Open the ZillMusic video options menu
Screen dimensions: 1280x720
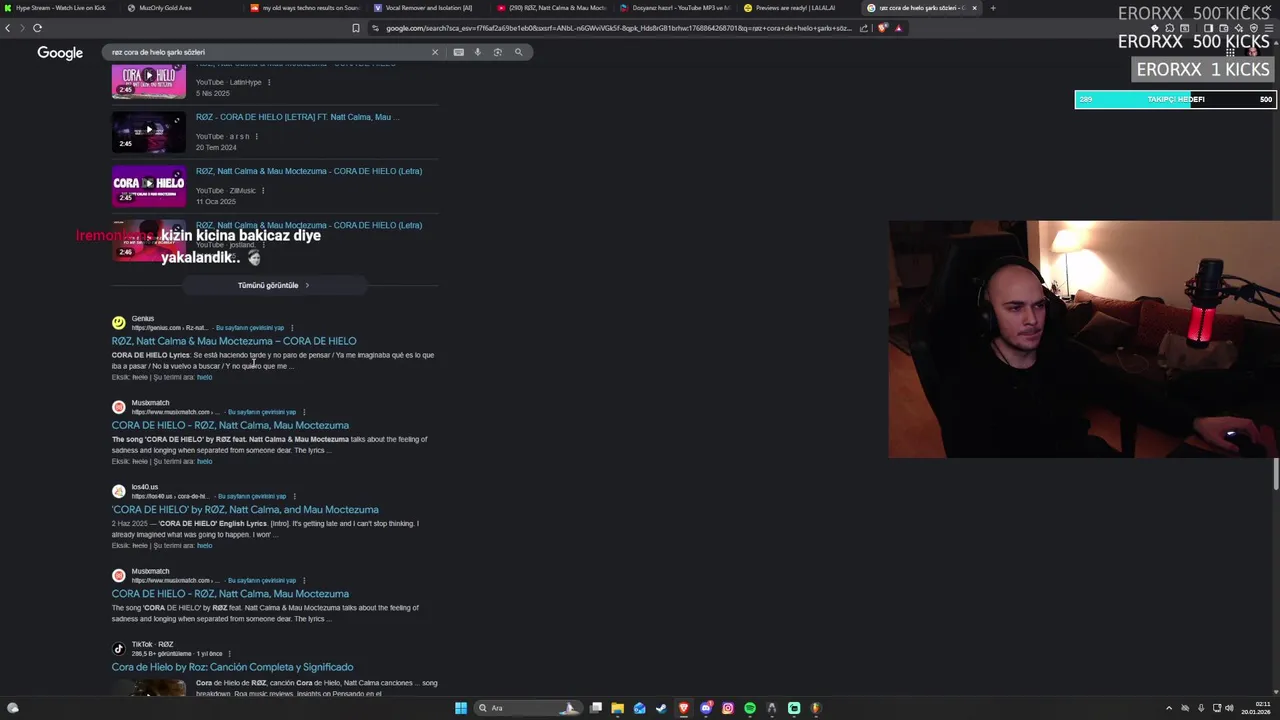pyautogui.click(x=264, y=190)
